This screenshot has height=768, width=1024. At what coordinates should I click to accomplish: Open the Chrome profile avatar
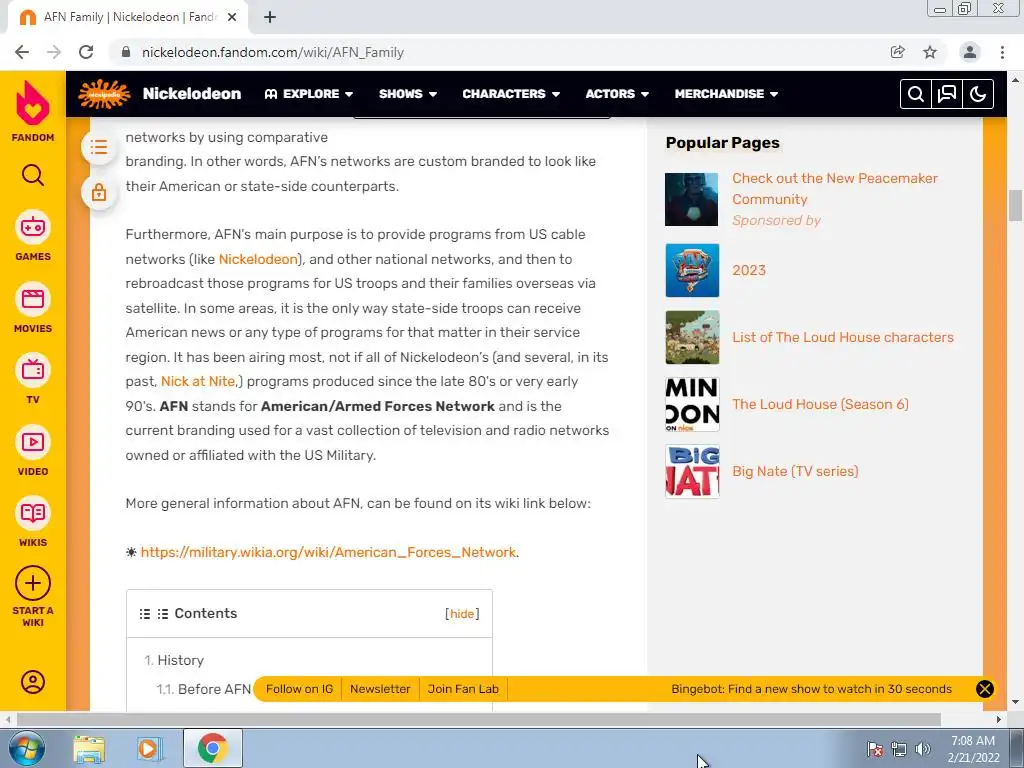tap(970, 52)
